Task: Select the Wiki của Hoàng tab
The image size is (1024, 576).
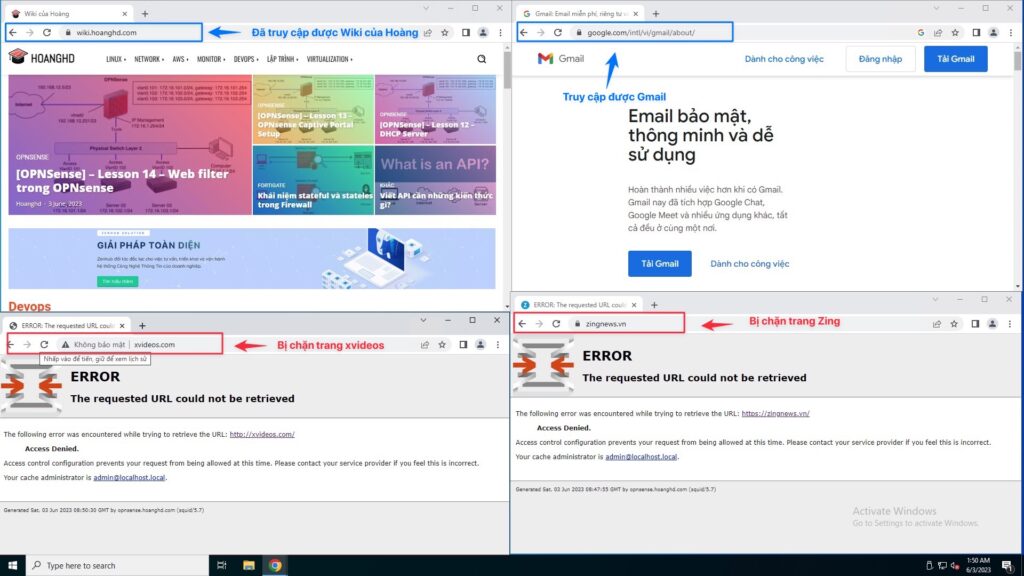Action: coord(69,13)
